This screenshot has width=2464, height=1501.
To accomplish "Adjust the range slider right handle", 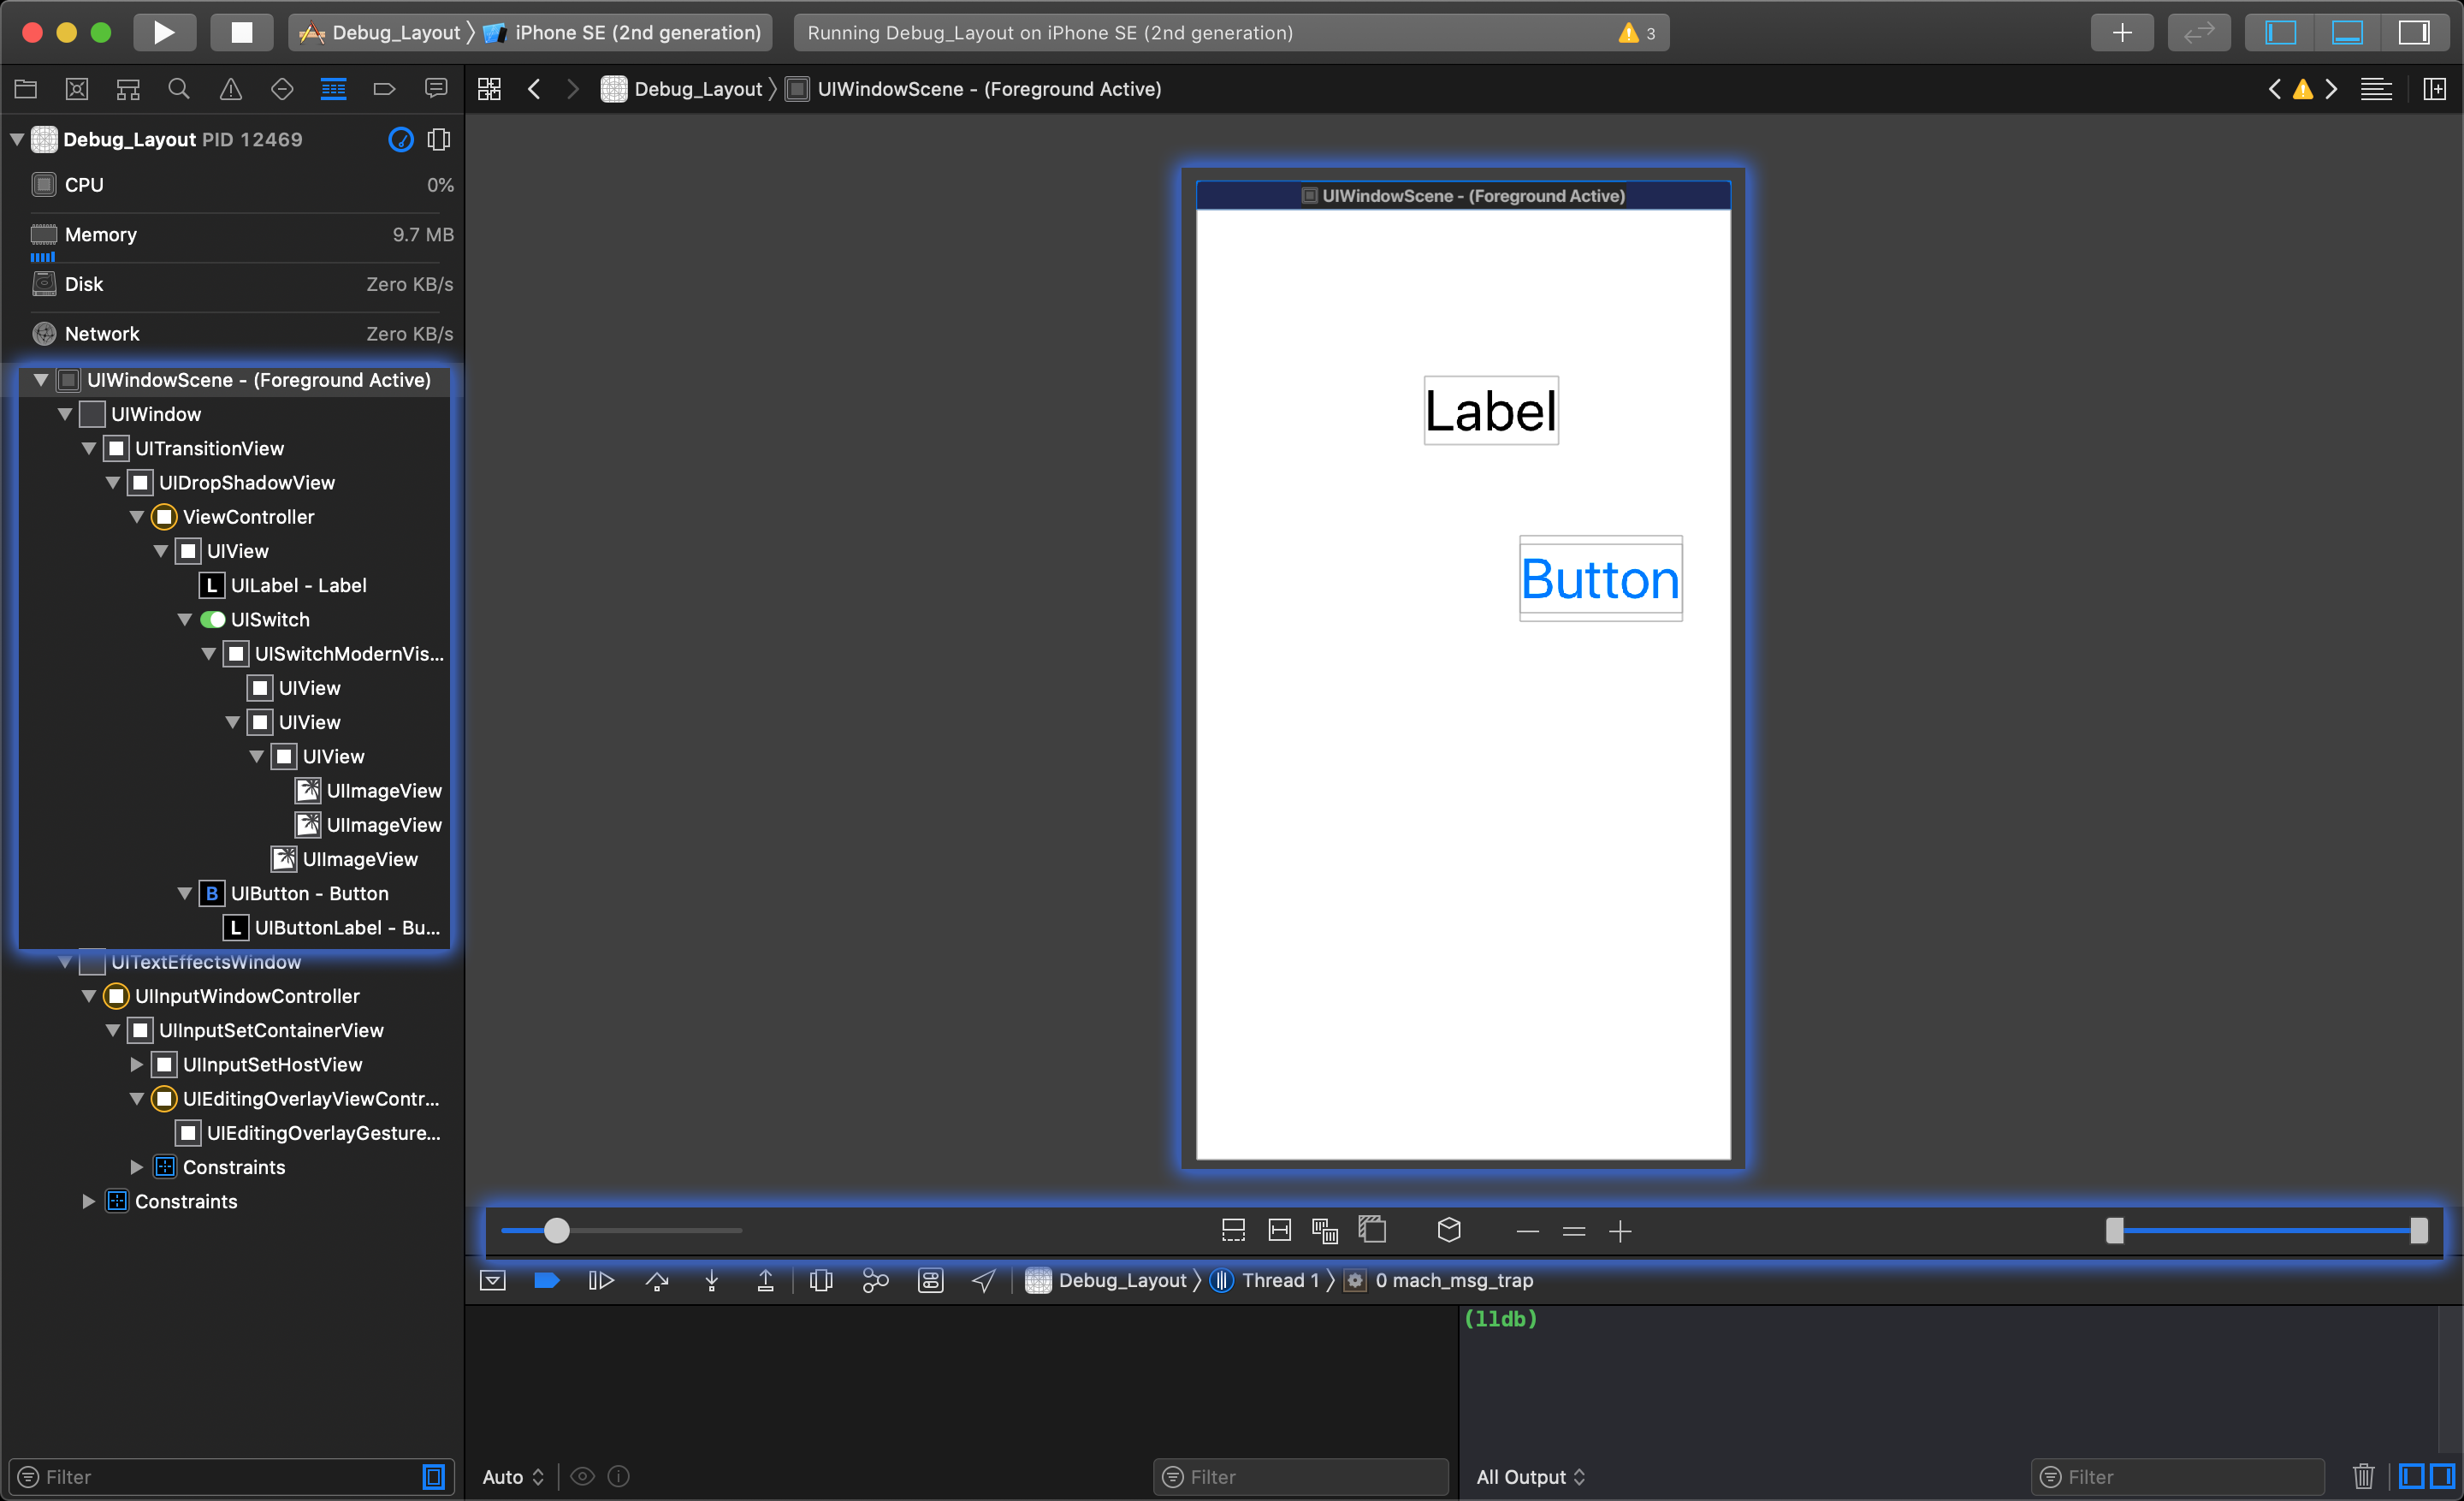I will point(2419,1231).
